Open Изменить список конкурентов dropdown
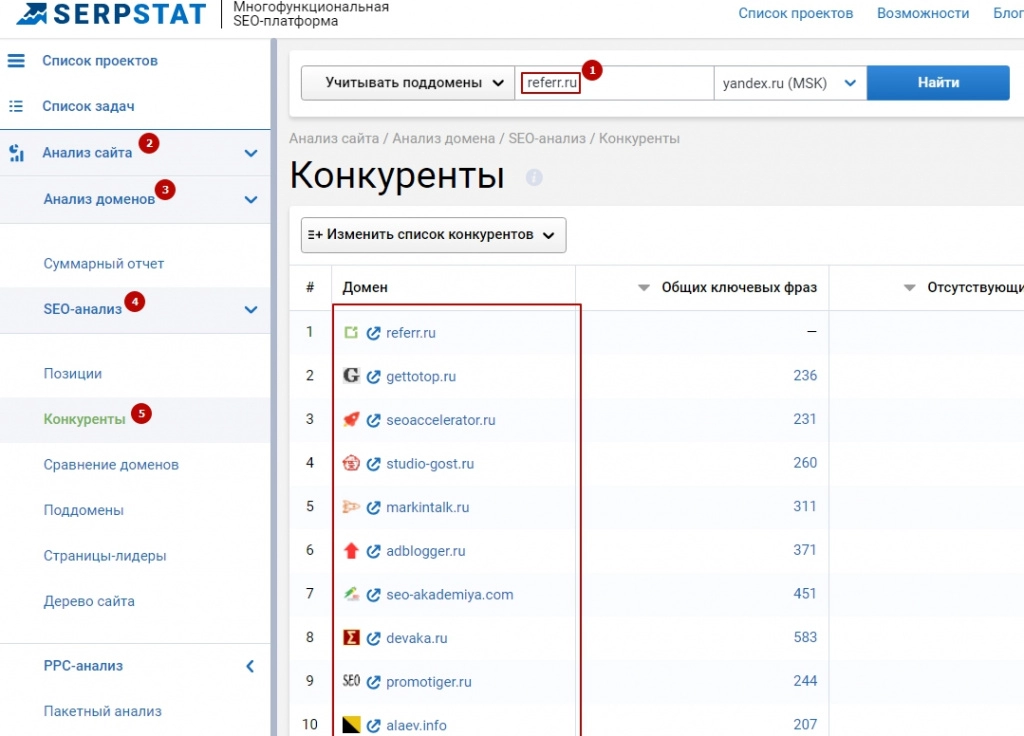Screen dimensions: 1024x736 (433, 235)
